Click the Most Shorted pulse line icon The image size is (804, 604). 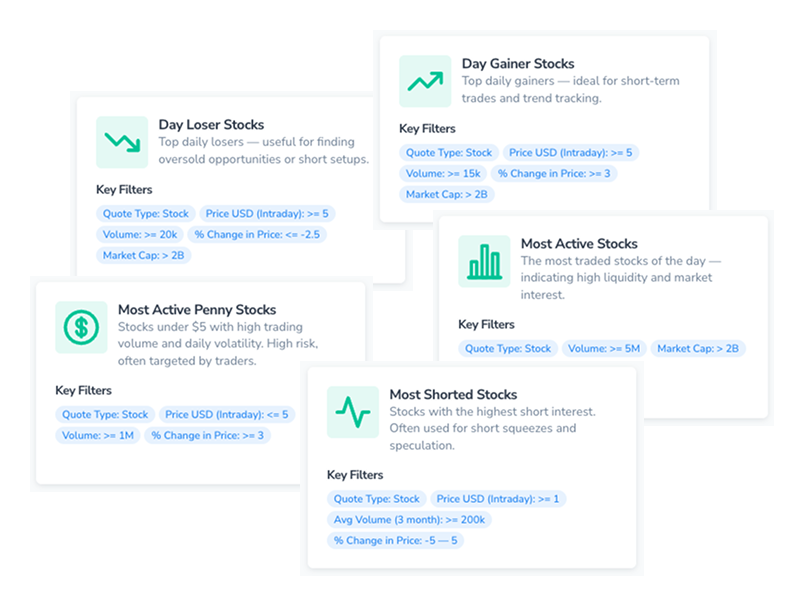pos(353,411)
